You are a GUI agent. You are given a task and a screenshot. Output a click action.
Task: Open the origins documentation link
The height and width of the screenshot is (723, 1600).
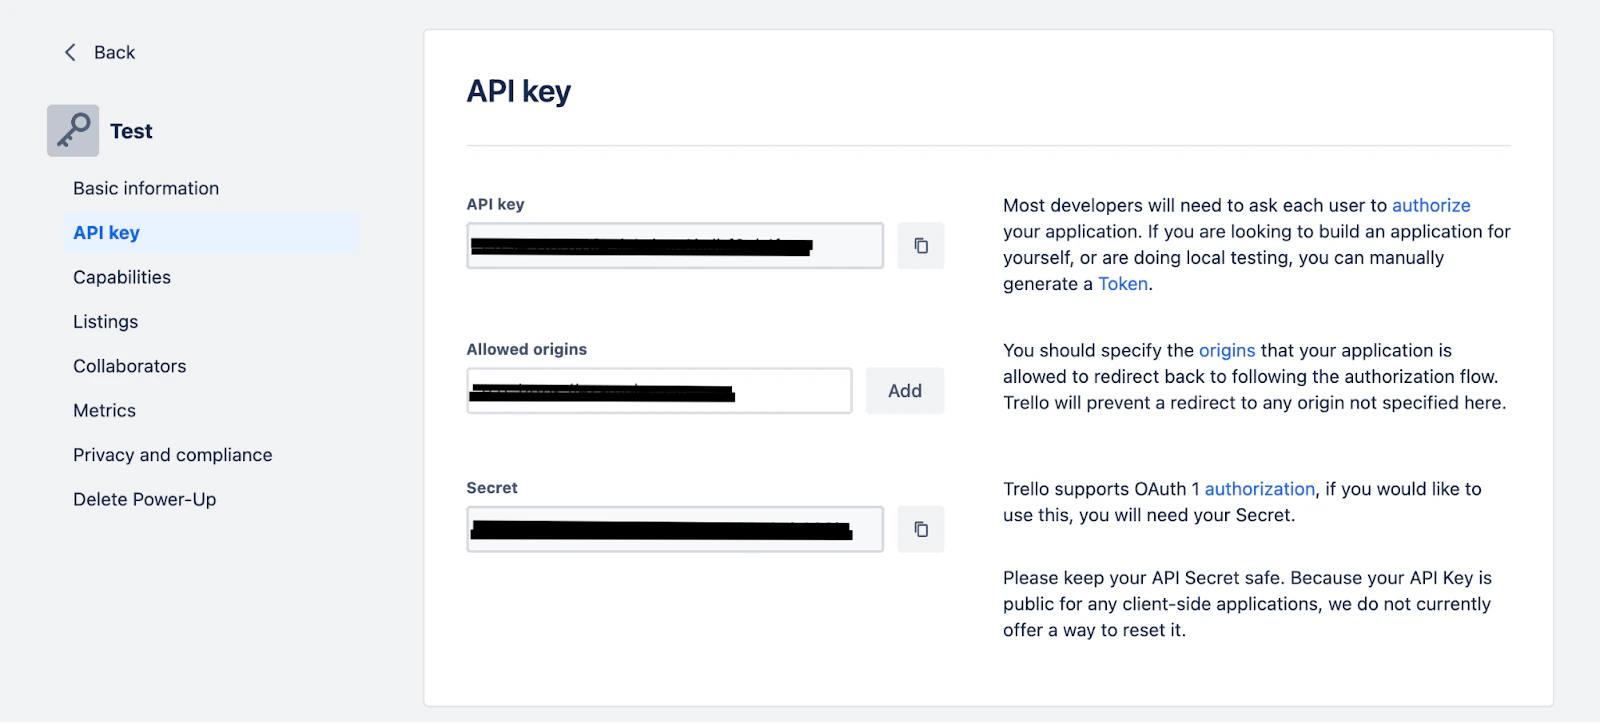pos(1227,351)
